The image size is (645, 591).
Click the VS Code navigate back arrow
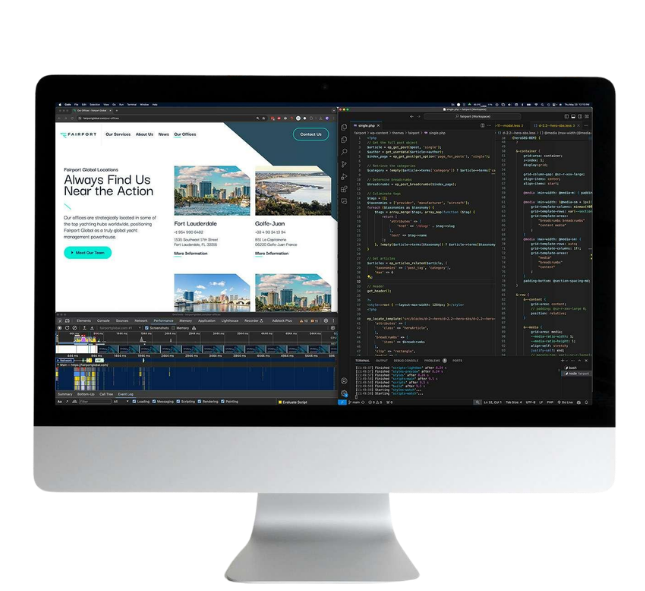pos(412,117)
